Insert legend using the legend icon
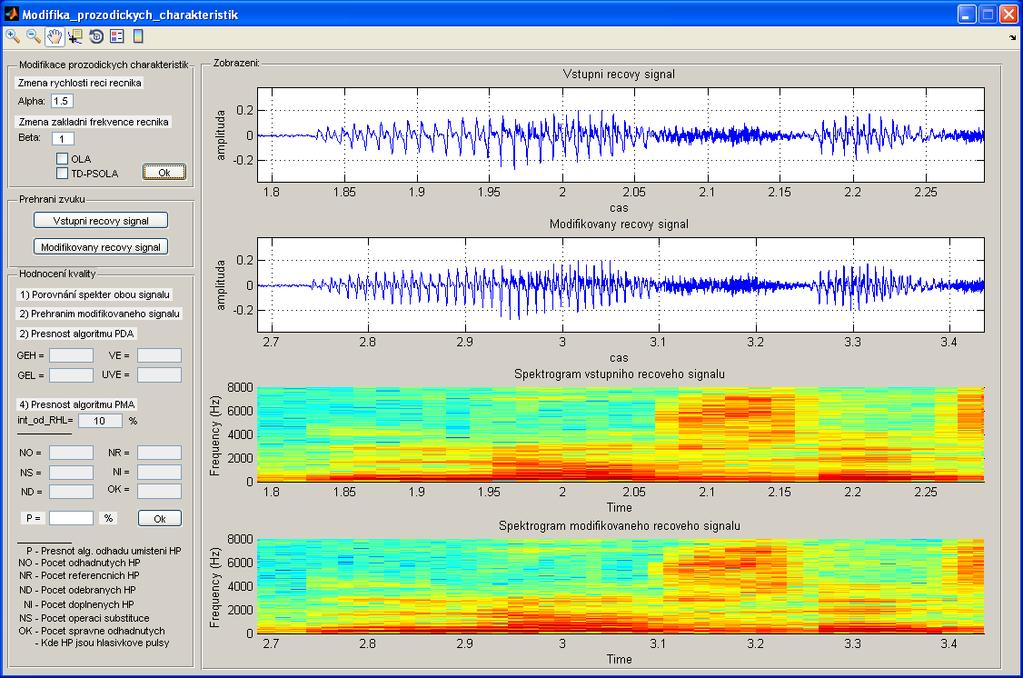This screenshot has width=1023, height=678. 117,37
